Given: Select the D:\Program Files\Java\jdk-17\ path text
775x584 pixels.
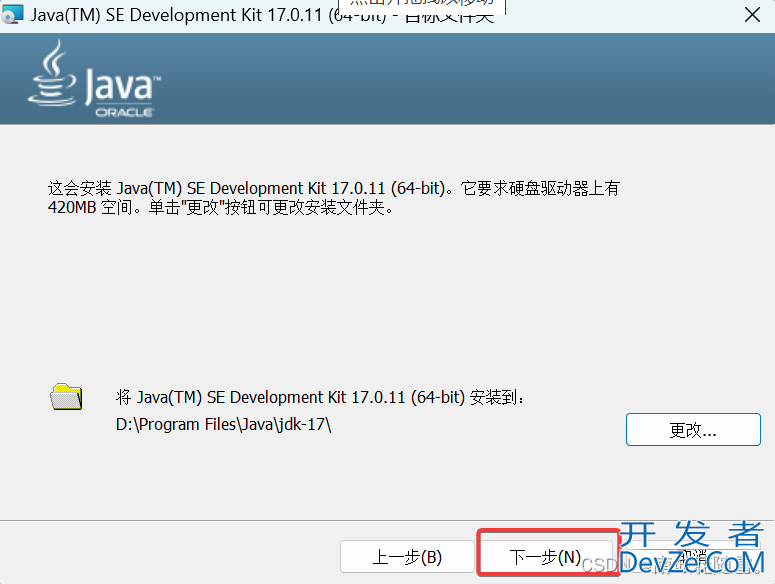Looking at the screenshot, I should 223,424.
